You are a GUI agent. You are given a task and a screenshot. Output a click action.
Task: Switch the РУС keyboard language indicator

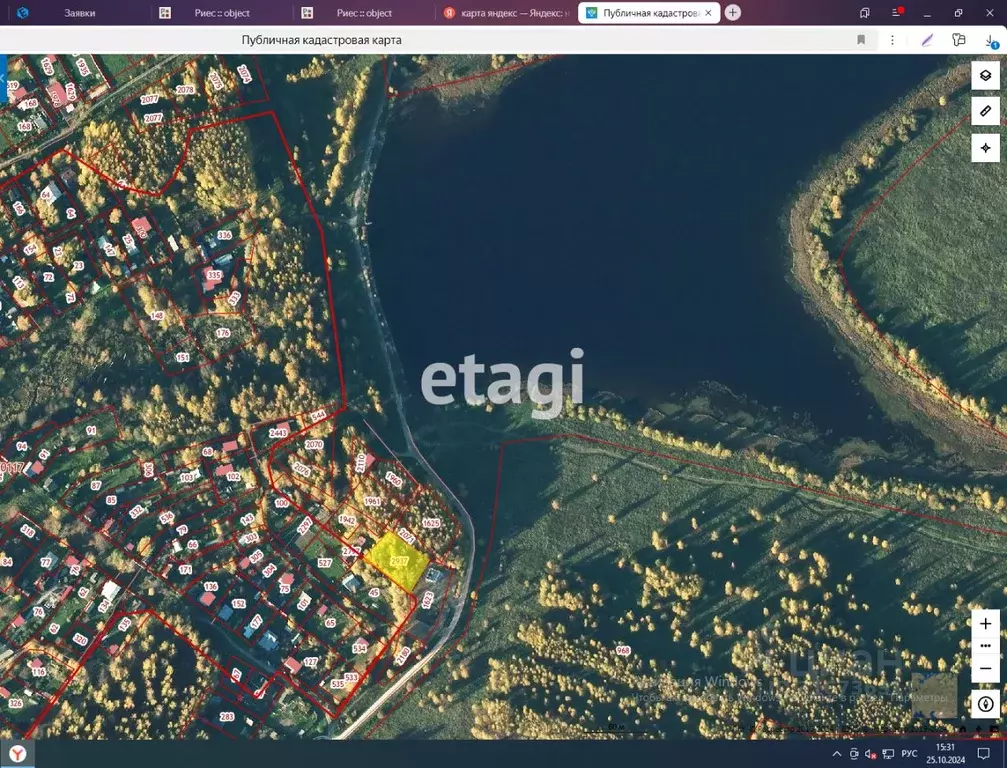(909, 754)
